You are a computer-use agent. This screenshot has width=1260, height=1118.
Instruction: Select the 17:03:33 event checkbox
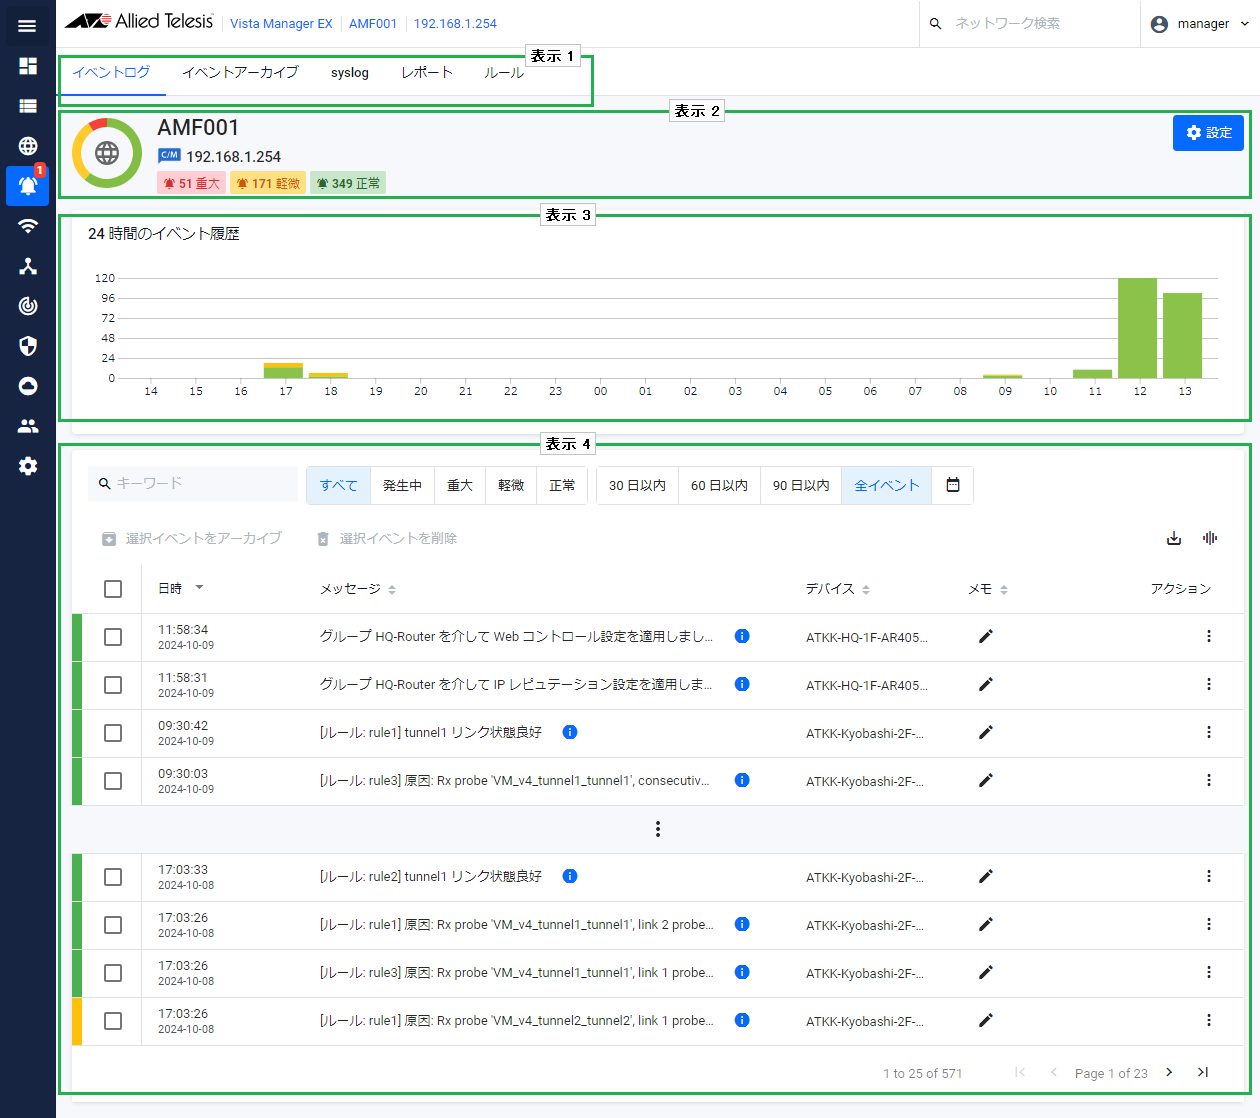click(x=113, y=877)
